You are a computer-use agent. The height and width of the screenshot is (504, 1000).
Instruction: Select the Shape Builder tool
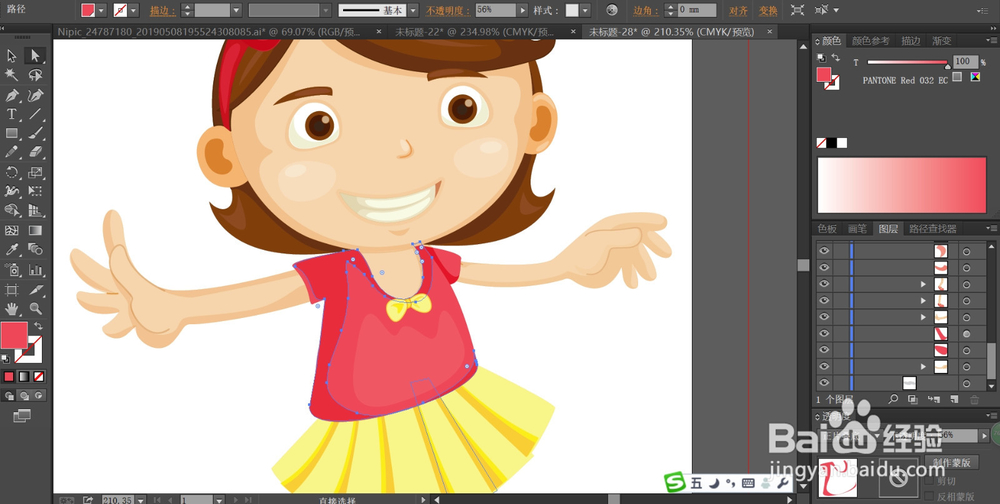click(11, 211)
